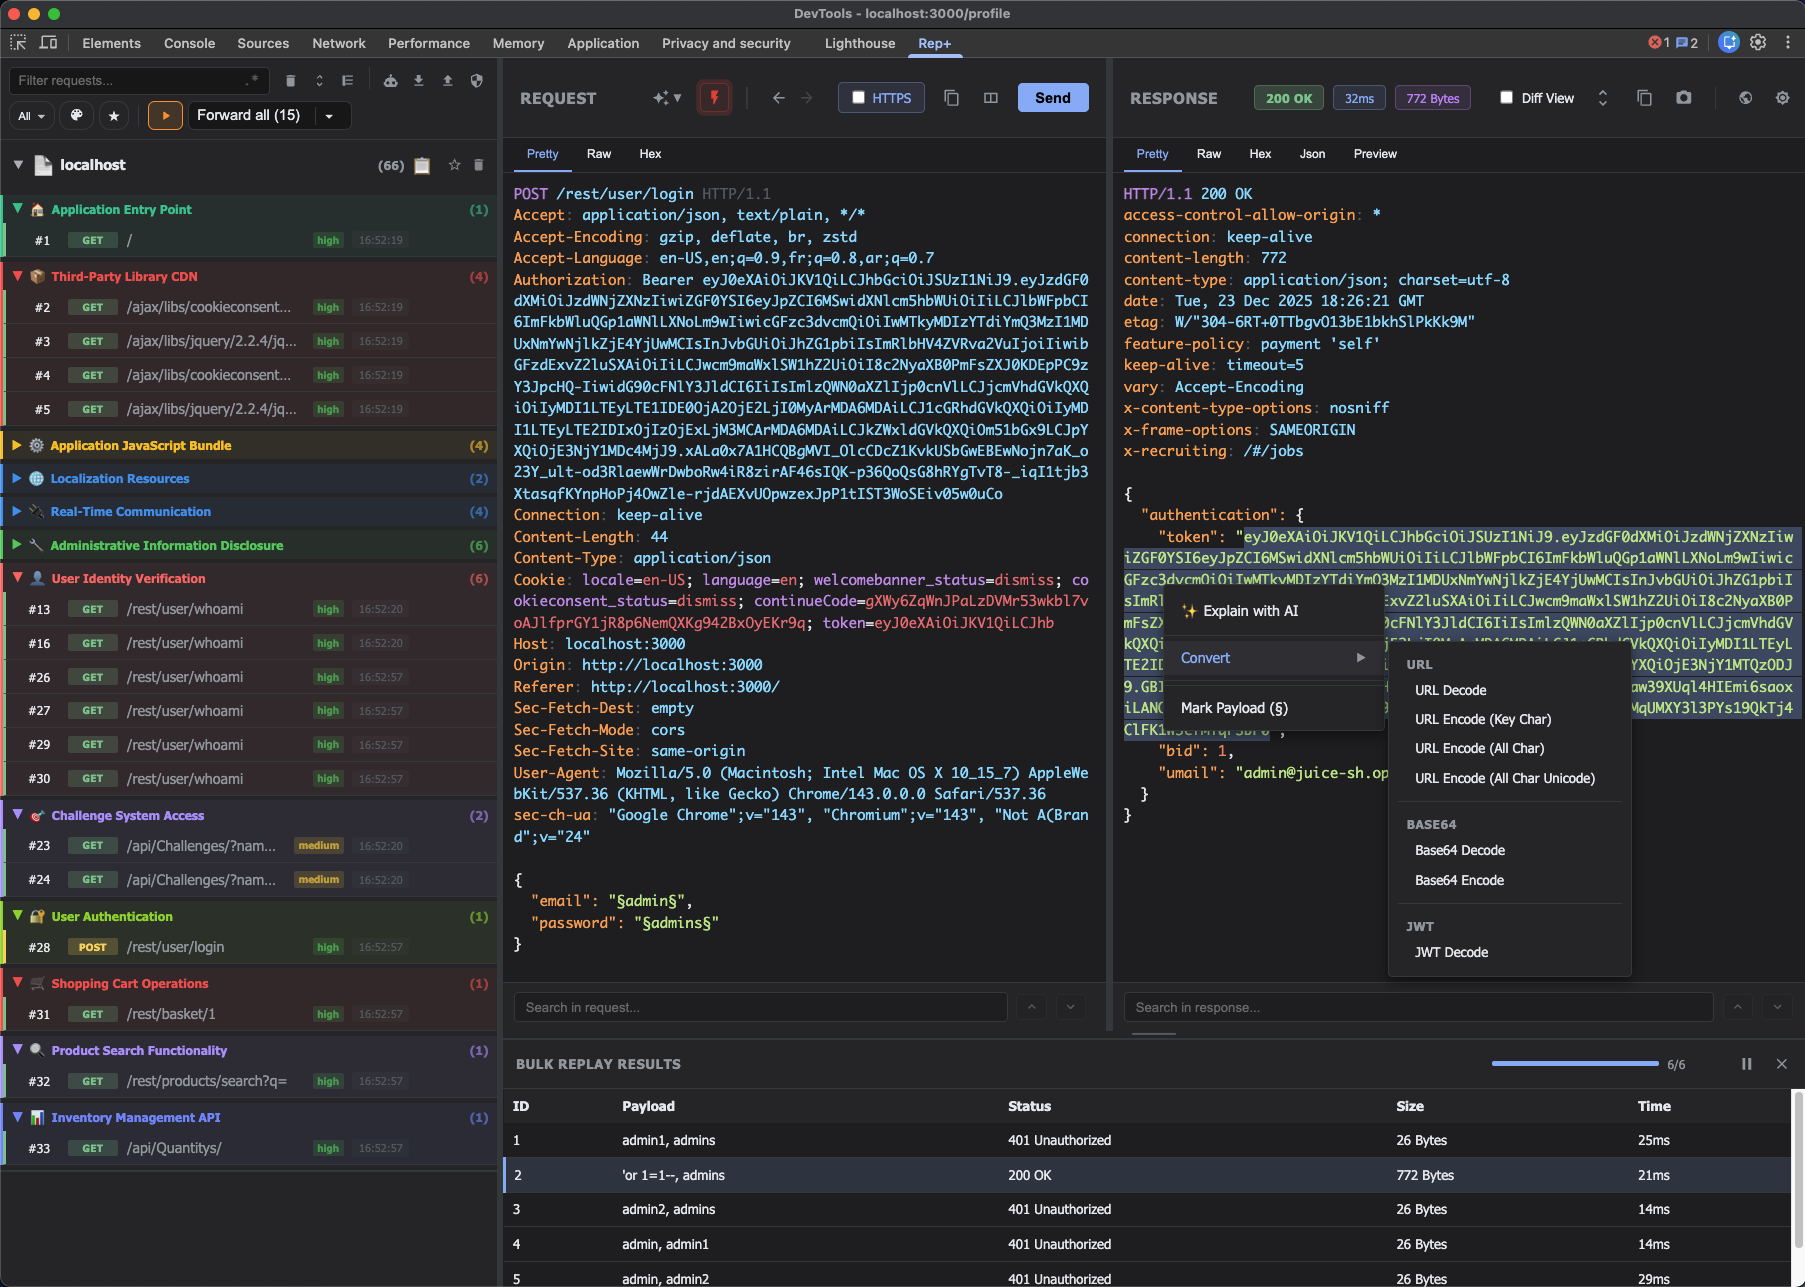This screenshot has width=1805, height=1287.
Task: Collapse the User Identity Verification group
Action: click(x=17, y=578)
